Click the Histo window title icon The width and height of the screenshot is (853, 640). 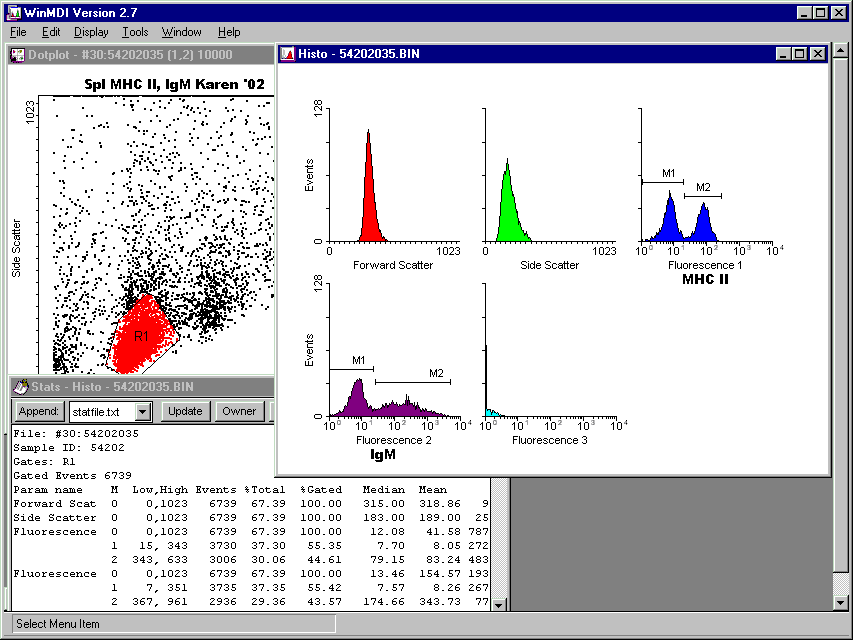[286, 53]
